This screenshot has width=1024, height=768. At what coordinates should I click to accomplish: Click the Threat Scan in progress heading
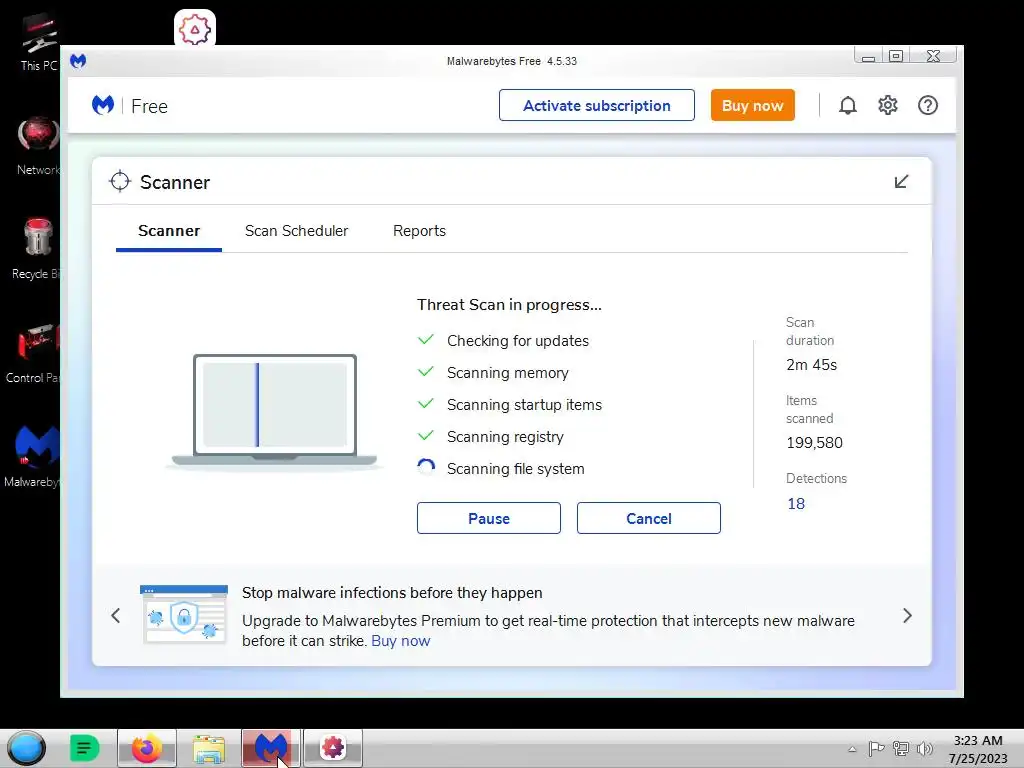(509, 305)
